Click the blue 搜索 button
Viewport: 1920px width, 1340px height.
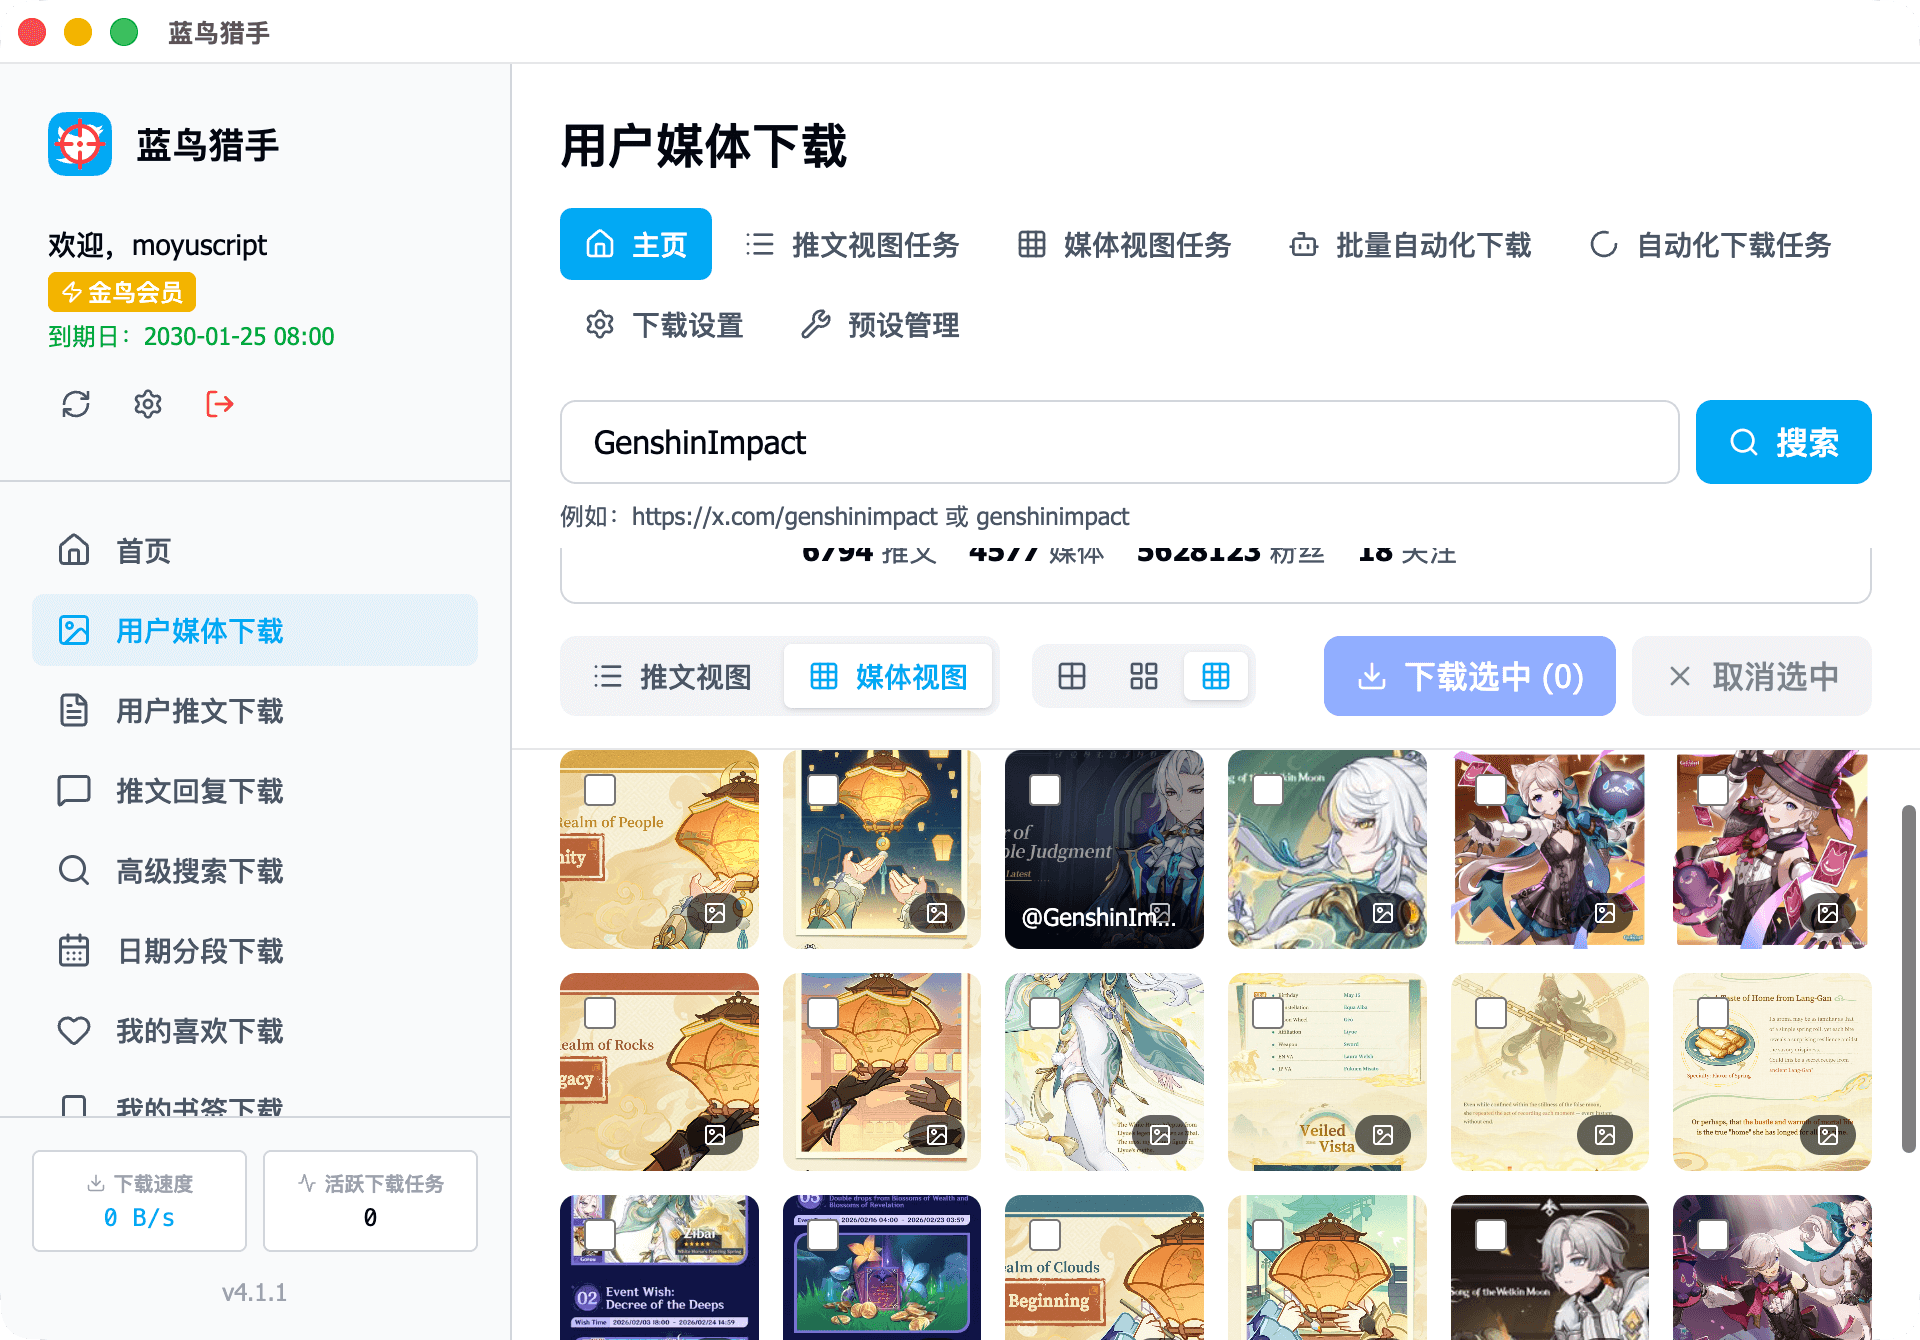click(1783, 442)
